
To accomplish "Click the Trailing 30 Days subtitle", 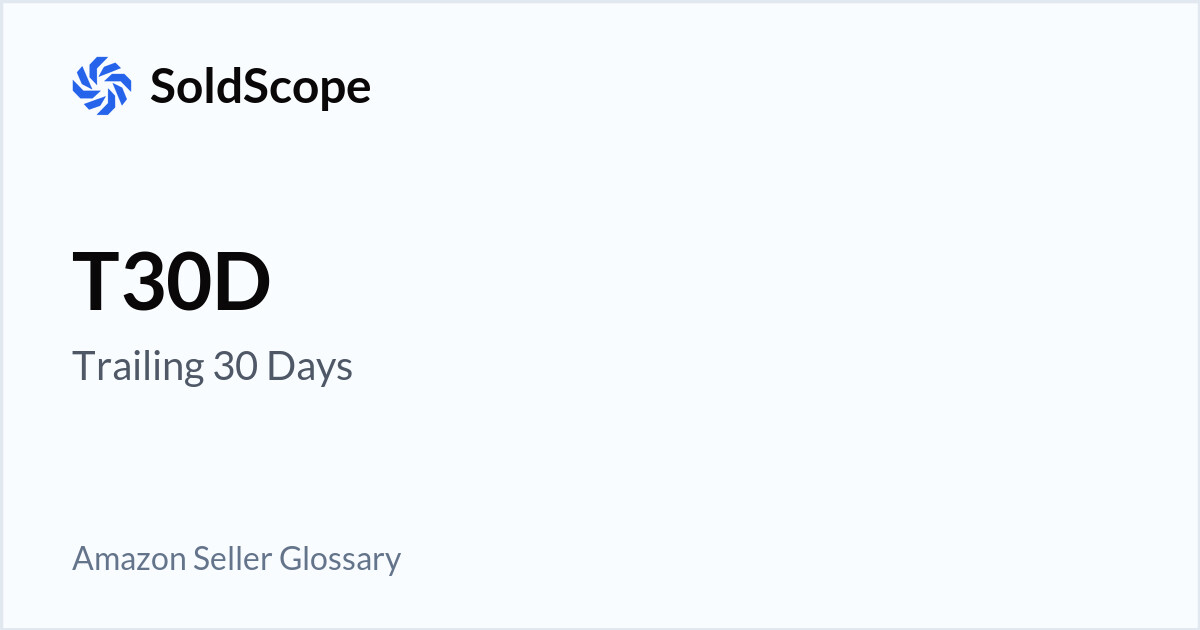I will [212, 367].
